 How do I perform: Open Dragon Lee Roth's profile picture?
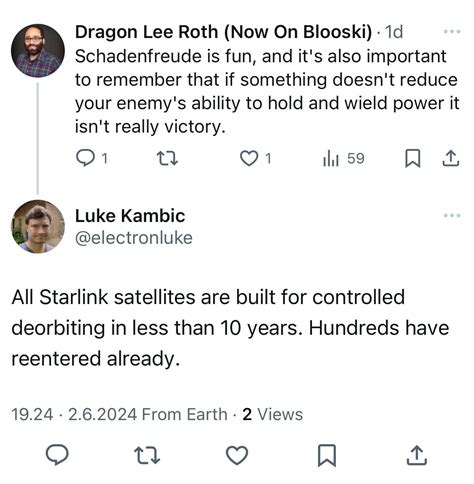[38, 51]
